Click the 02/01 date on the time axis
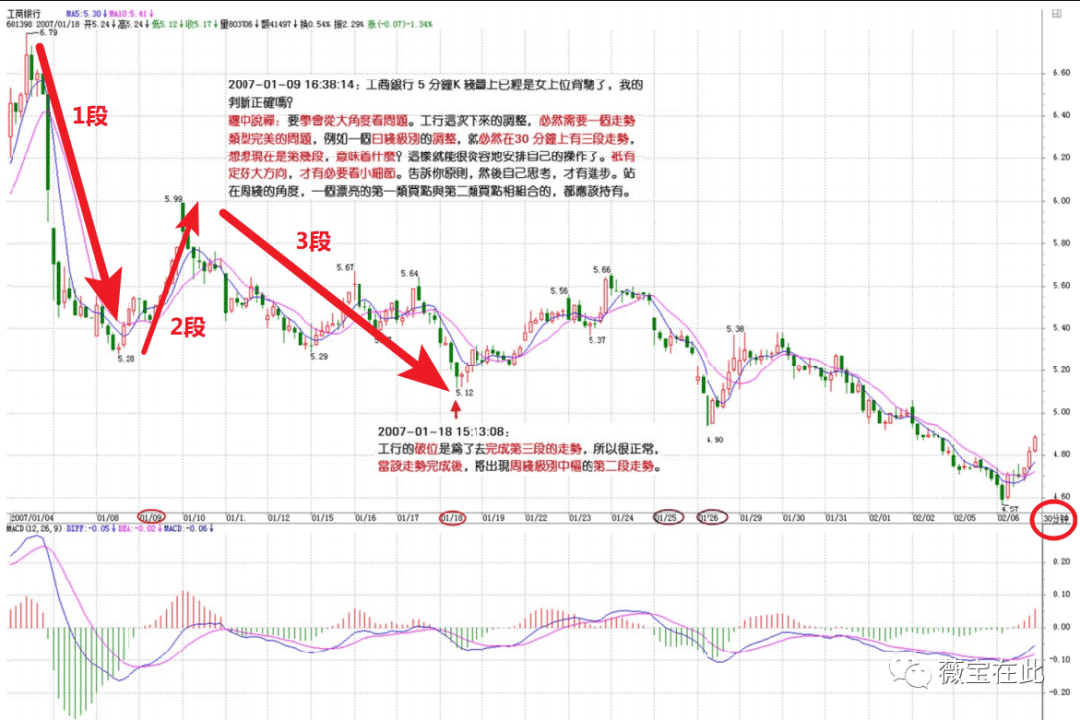The image size is (1080, 720). pyautogui.click(x=880, y=517)
